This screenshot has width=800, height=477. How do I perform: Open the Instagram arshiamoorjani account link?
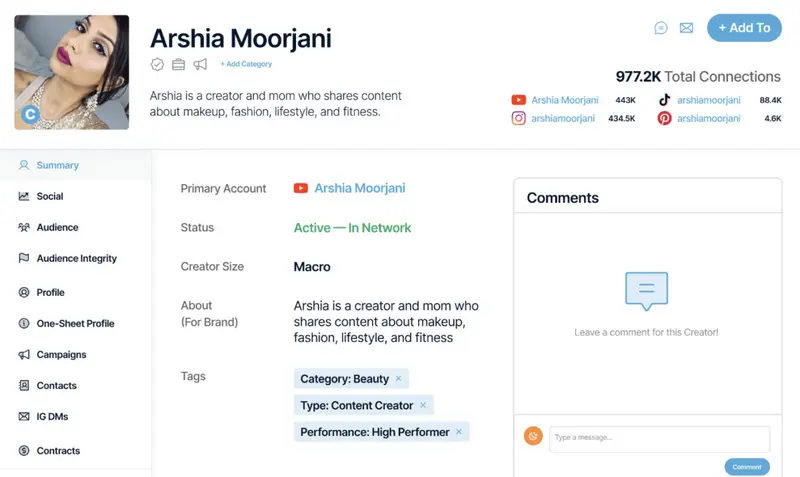(x=563, y=118)
